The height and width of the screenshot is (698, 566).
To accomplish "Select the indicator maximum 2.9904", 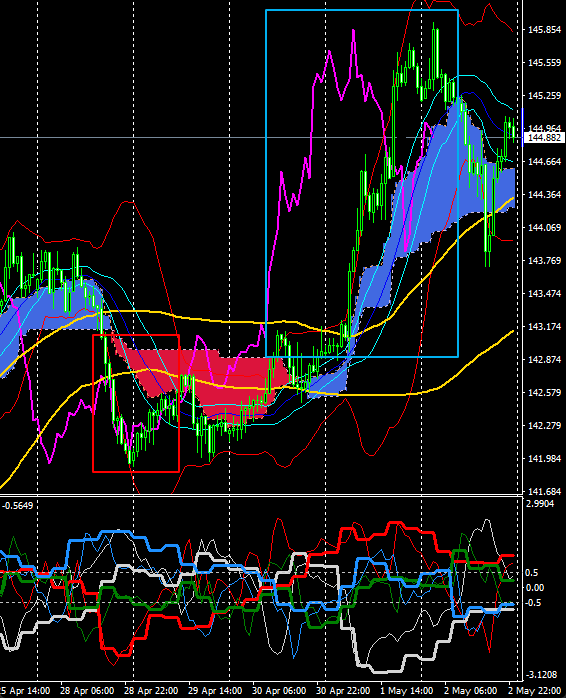I will click(x=540, y=503).
